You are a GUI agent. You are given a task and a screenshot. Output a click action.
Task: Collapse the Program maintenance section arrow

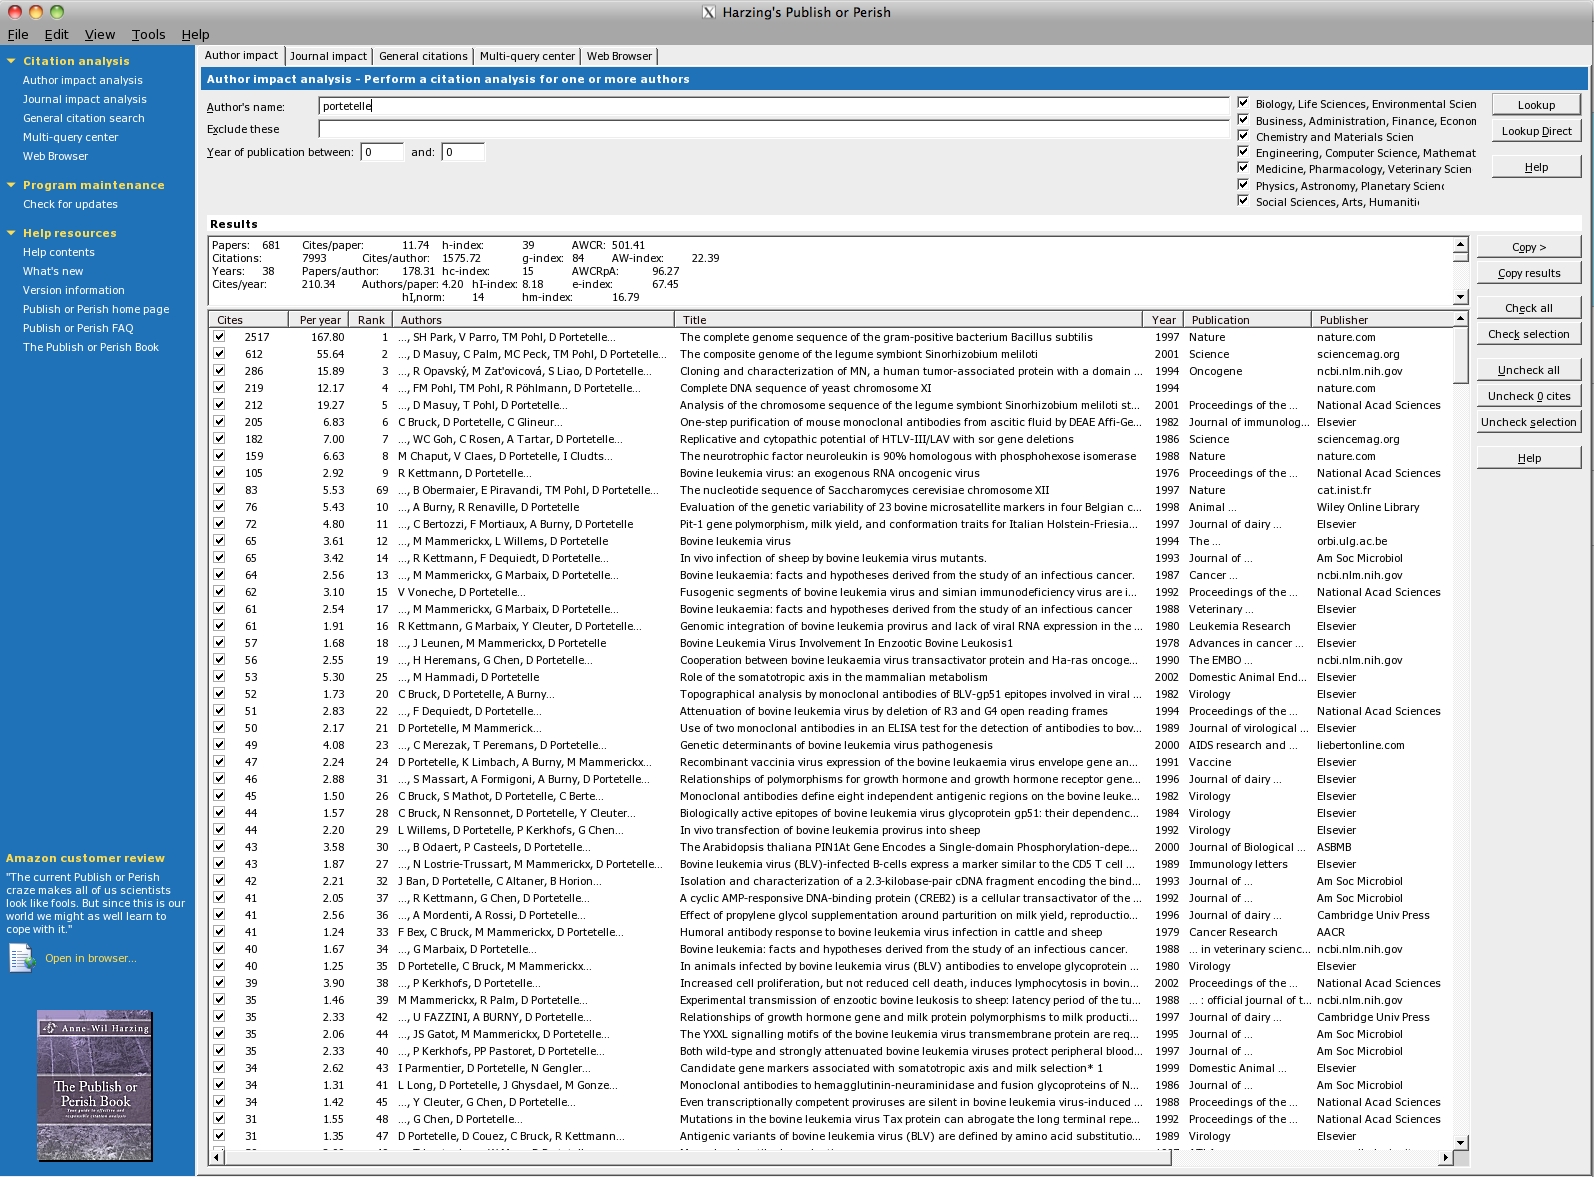pos(11,185)
